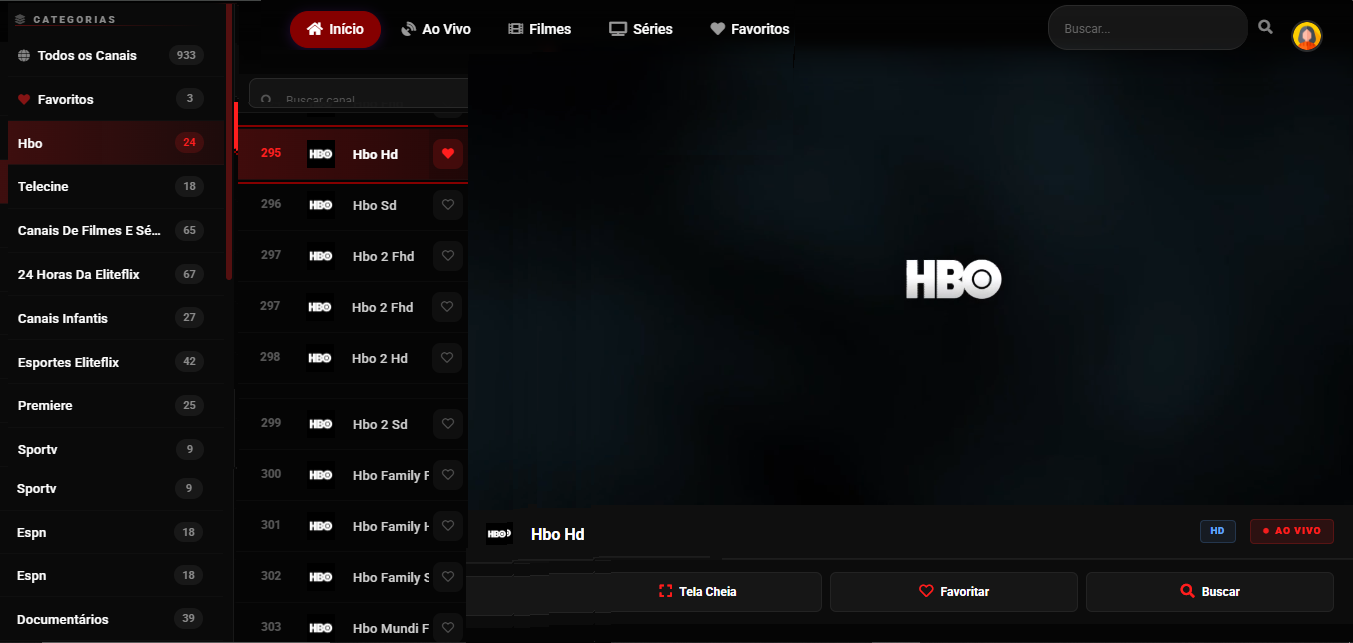Viewport: 1353px width, 643px height.
Task: Click HBO logo of Hbo 2 Sd row
Action: [321, 424]
